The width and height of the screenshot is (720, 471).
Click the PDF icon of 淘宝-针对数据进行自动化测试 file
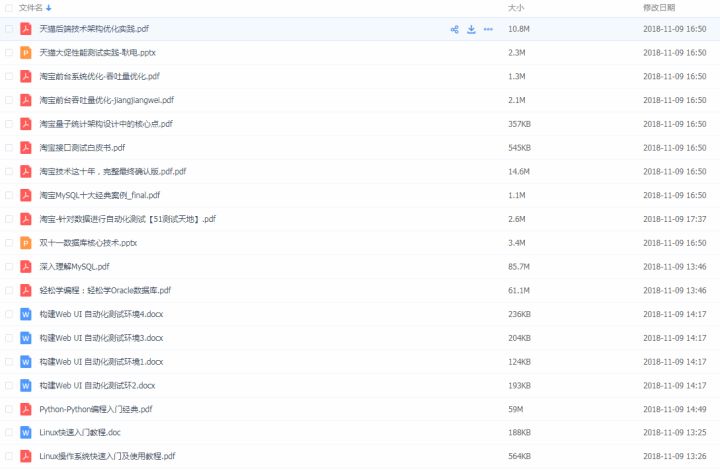coord(26,219)
